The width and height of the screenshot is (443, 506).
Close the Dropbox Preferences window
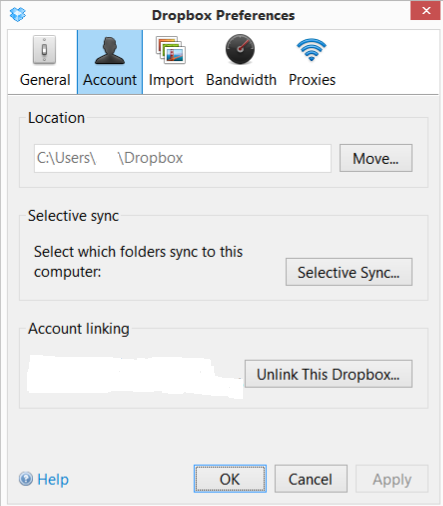425,11
